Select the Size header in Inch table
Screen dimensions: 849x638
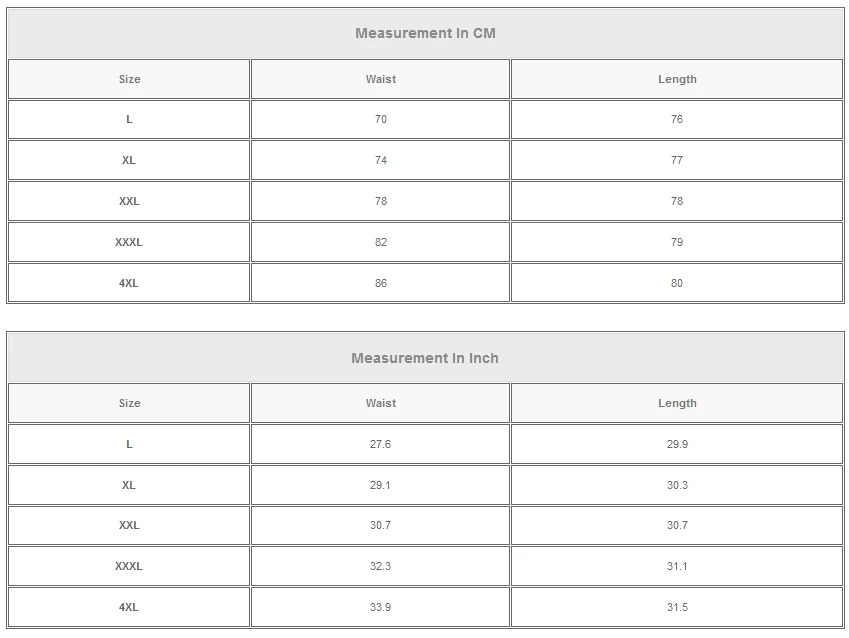129,403
